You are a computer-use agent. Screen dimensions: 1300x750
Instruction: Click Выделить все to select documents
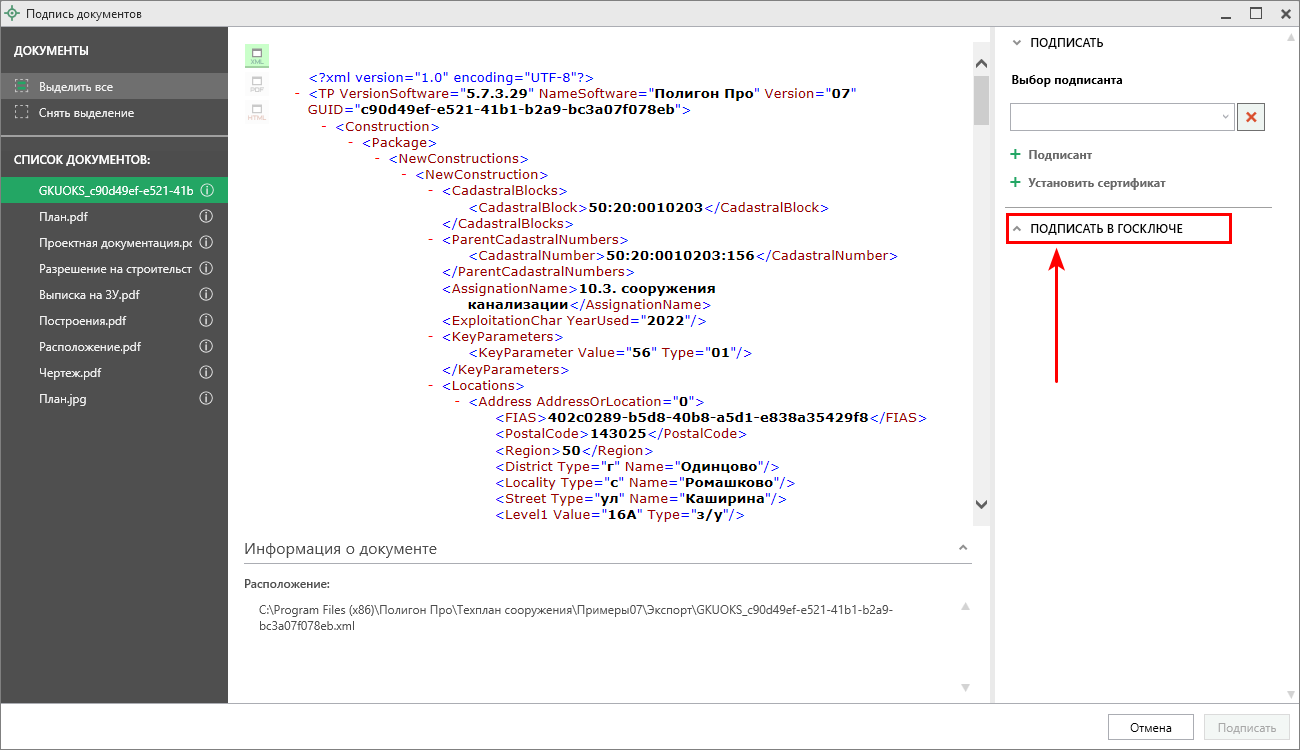click(x=75, y=87)
